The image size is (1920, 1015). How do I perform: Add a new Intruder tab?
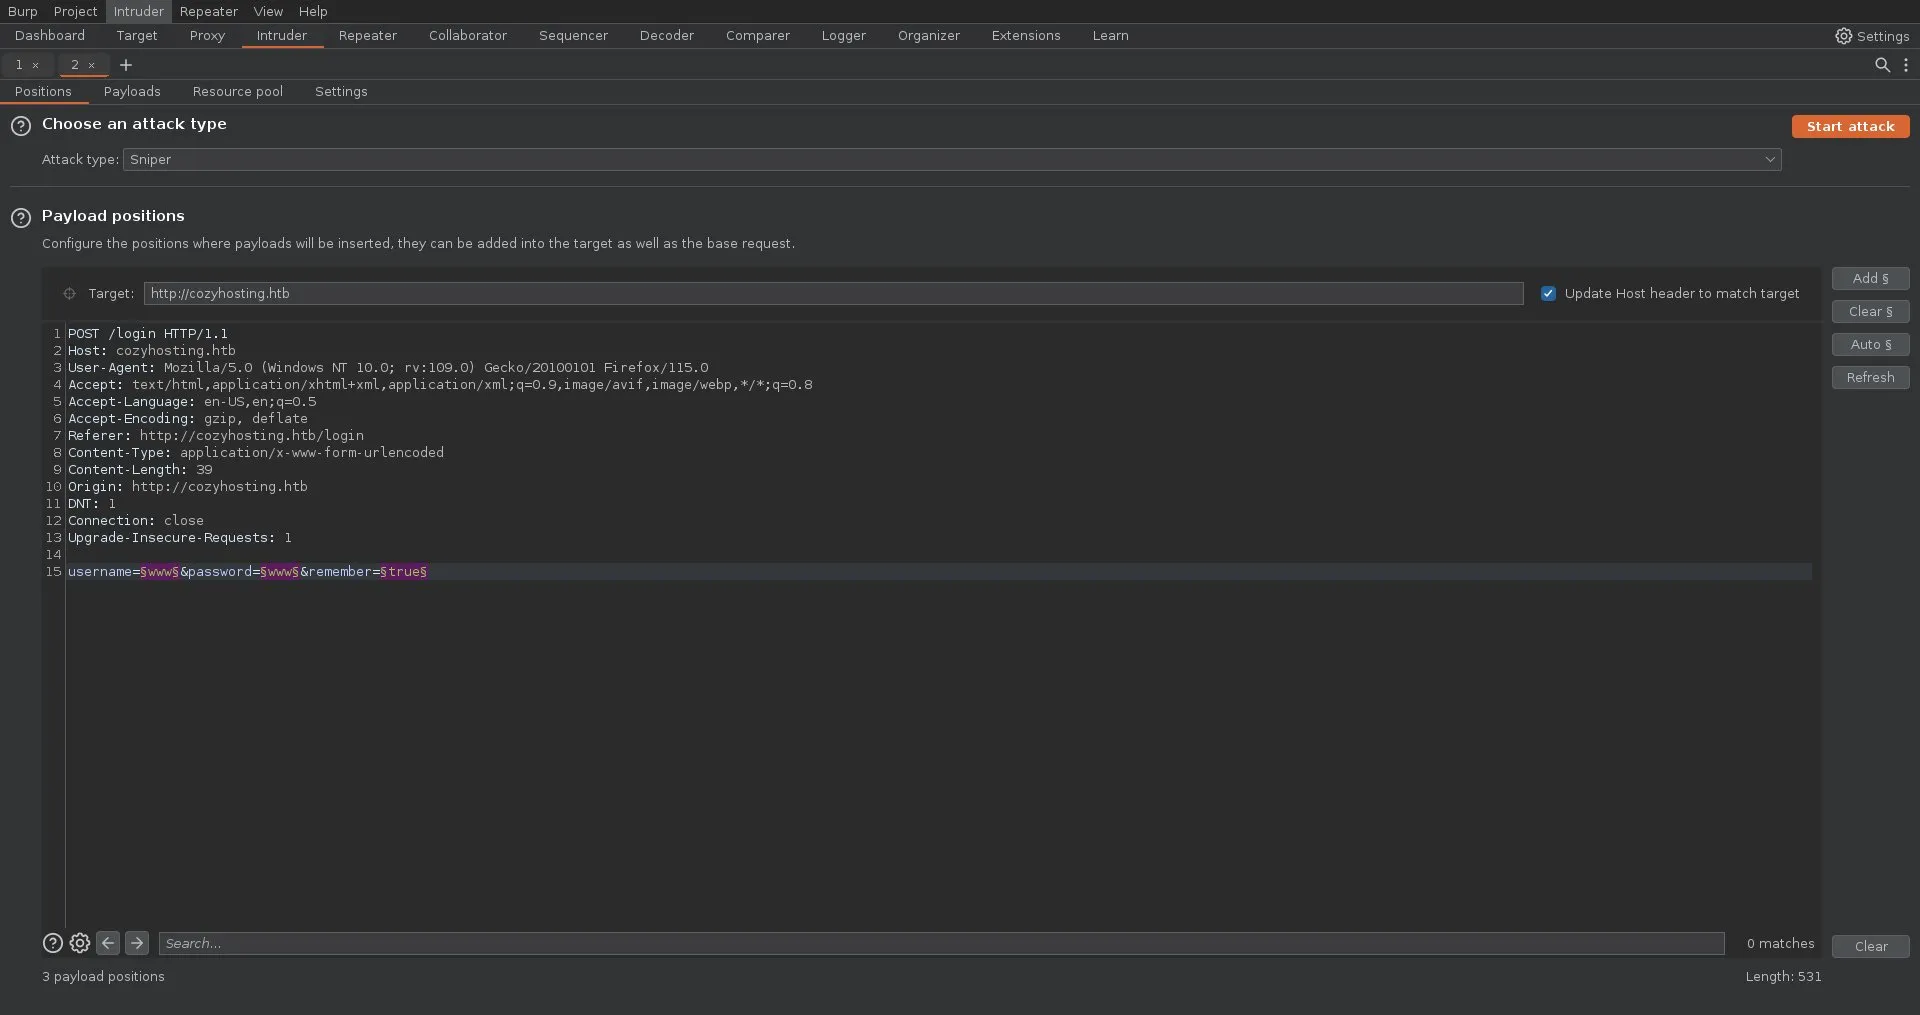[126, 65]
